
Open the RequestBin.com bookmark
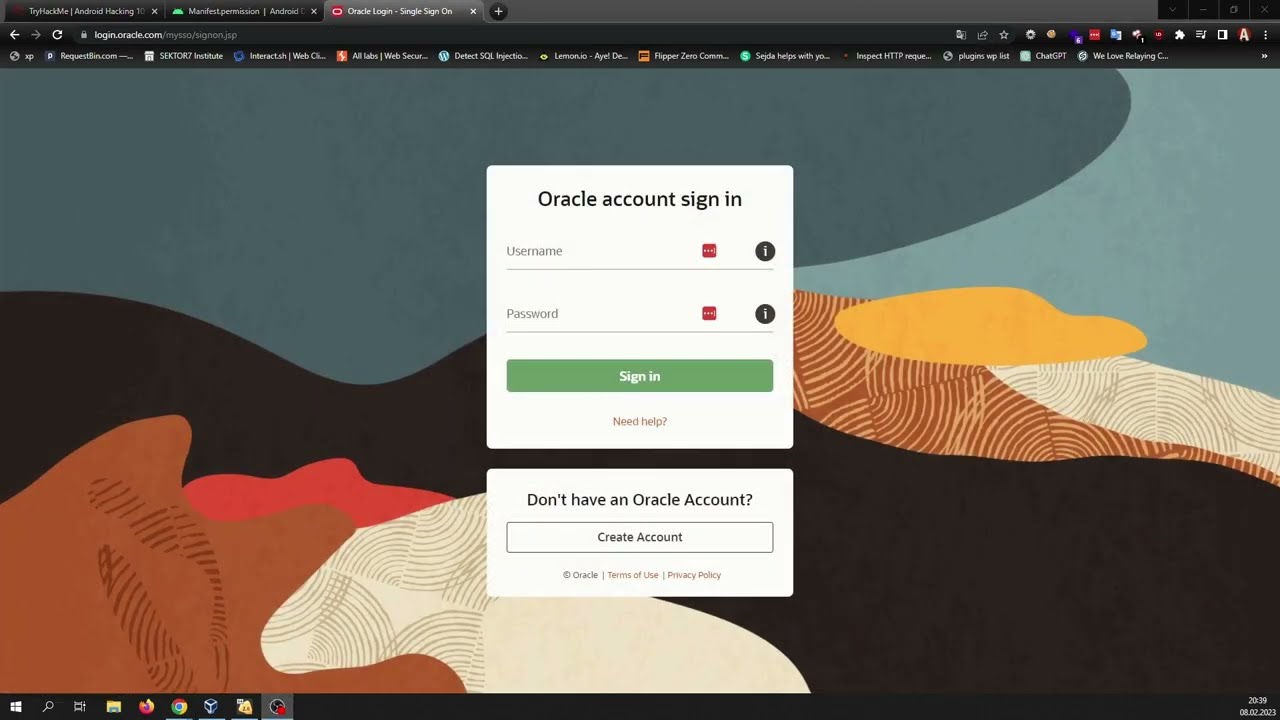click(x=88, y=56)
